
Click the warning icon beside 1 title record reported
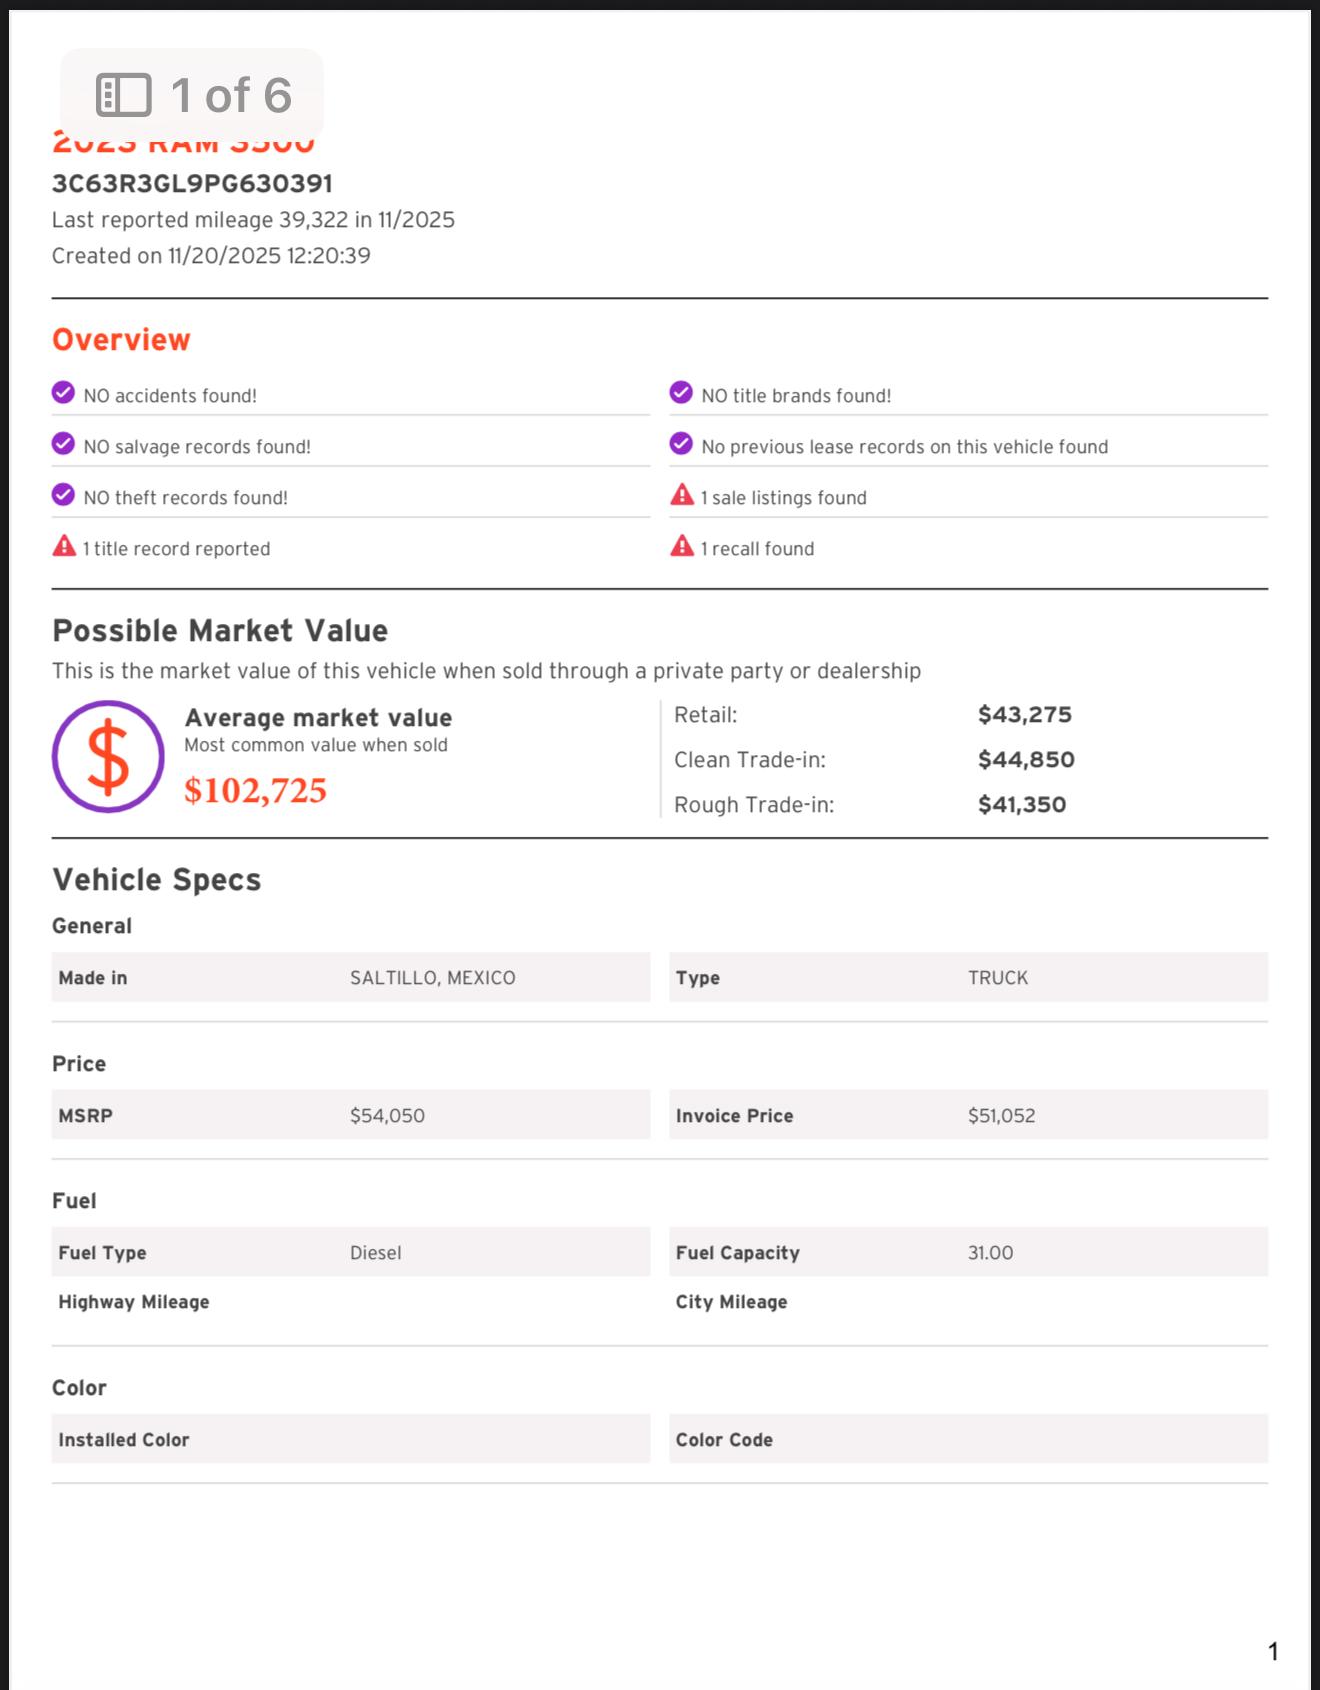coord(64,546)
